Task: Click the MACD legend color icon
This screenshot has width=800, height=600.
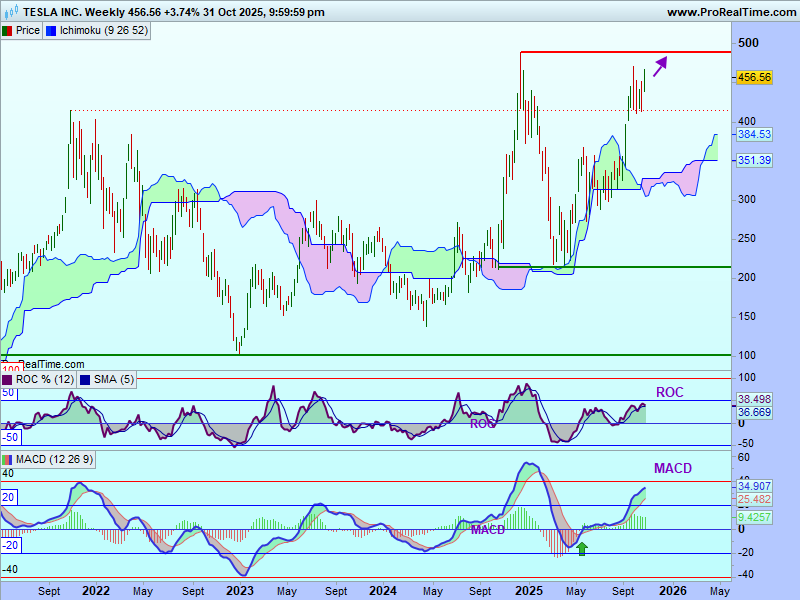Action: click(x=7, y=459)
